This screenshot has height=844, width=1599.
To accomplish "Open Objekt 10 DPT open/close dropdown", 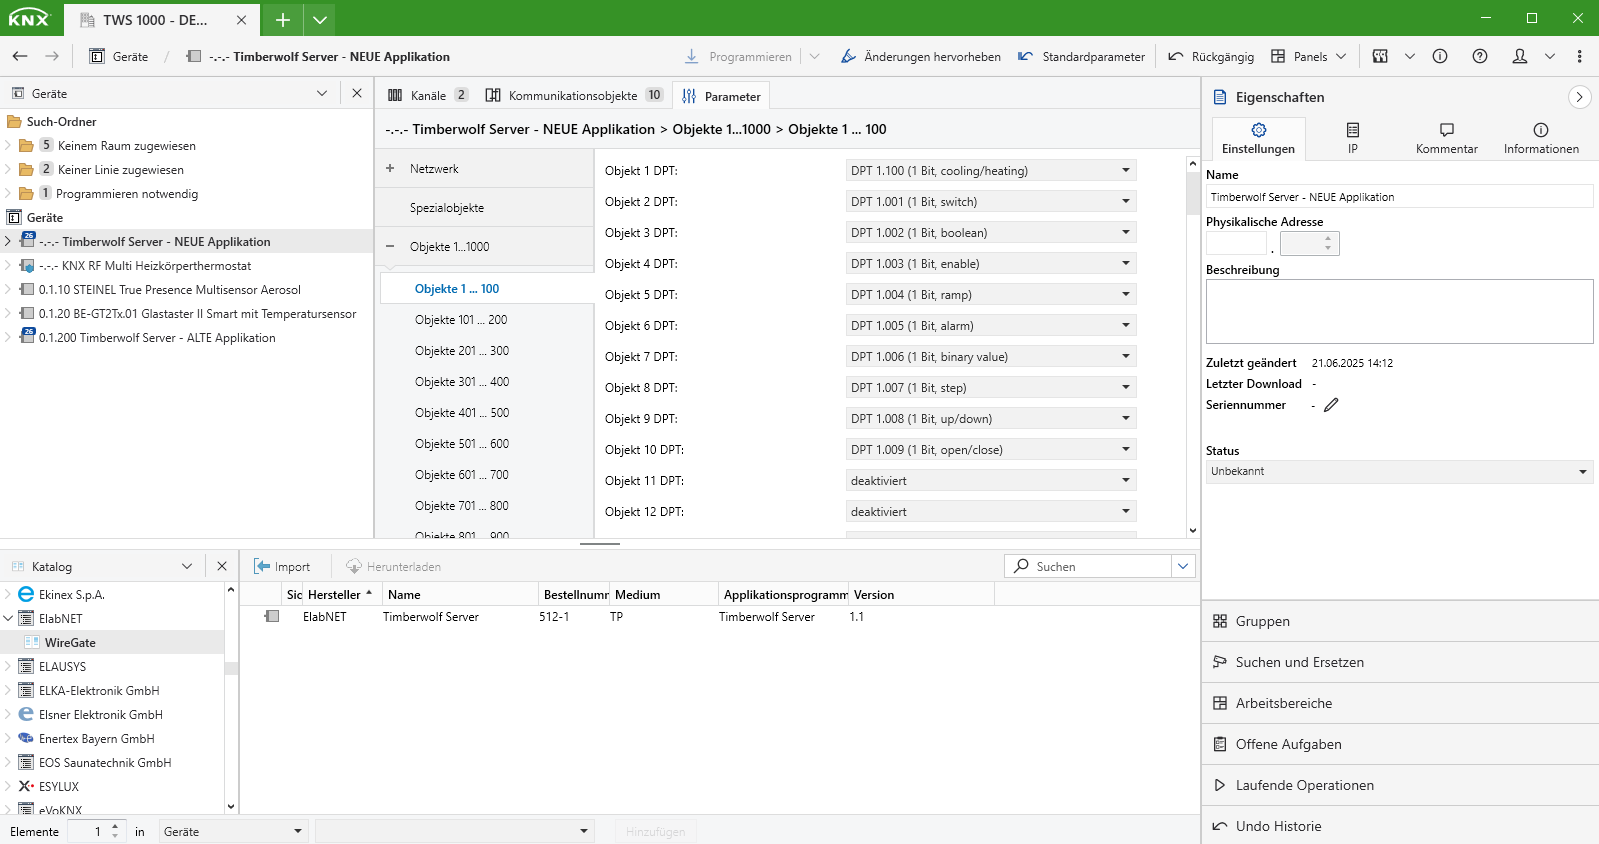I will pos(991,450).
